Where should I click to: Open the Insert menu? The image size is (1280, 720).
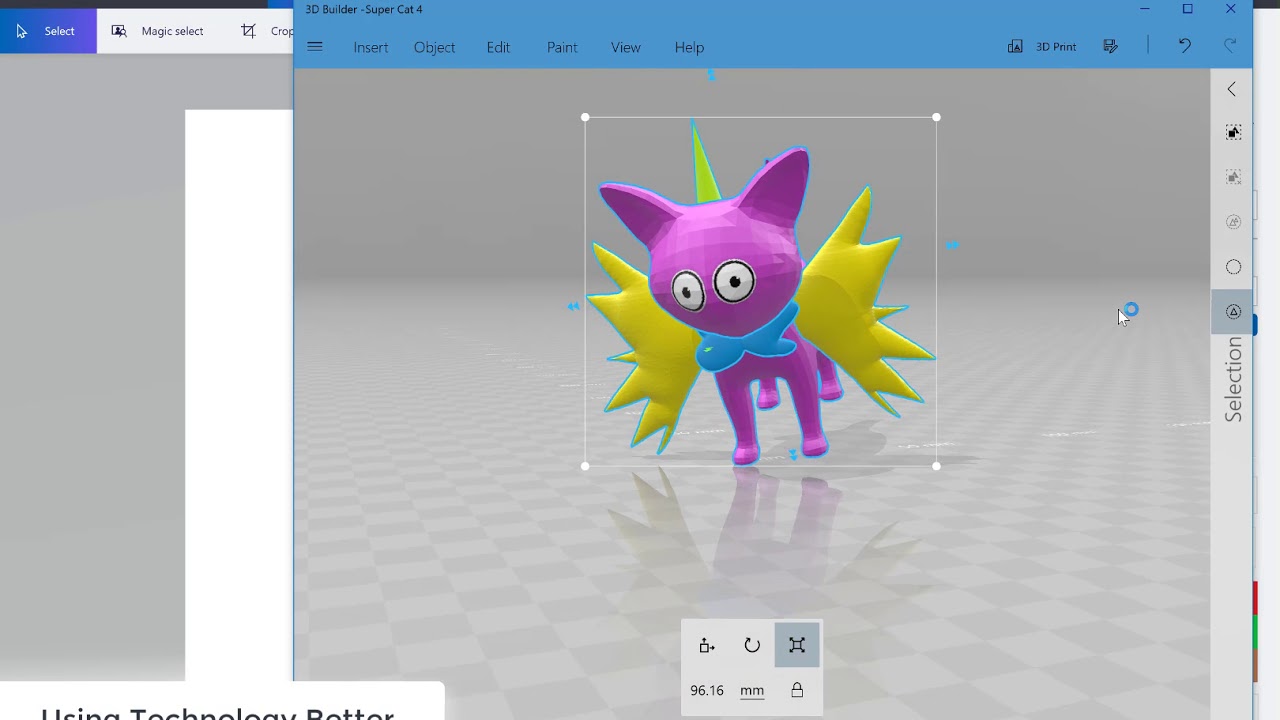[x=370, y=47]
